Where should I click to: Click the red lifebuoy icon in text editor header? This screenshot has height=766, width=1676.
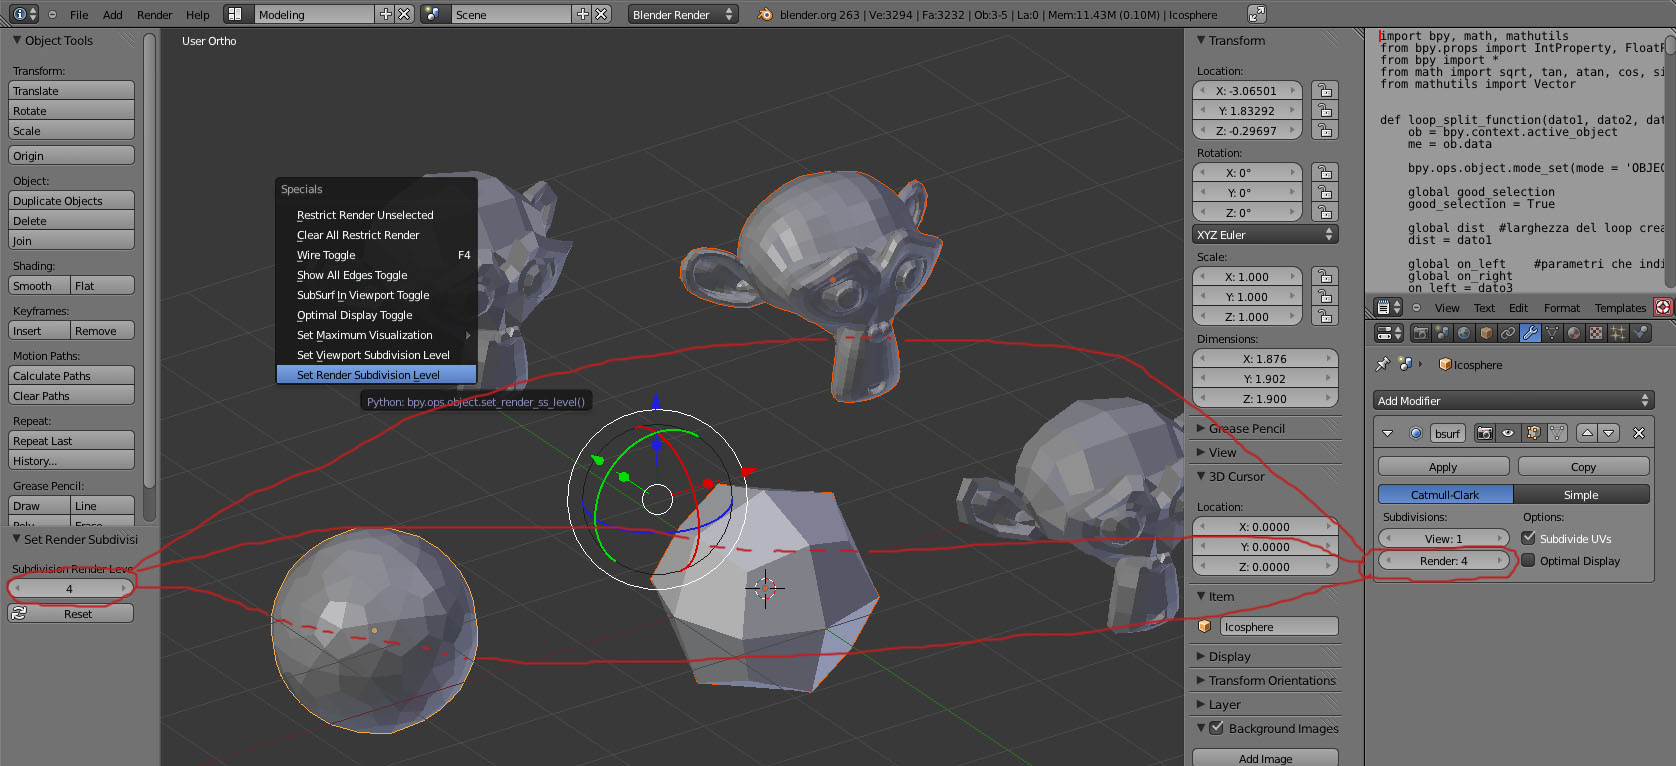(x=1663, y=307)
